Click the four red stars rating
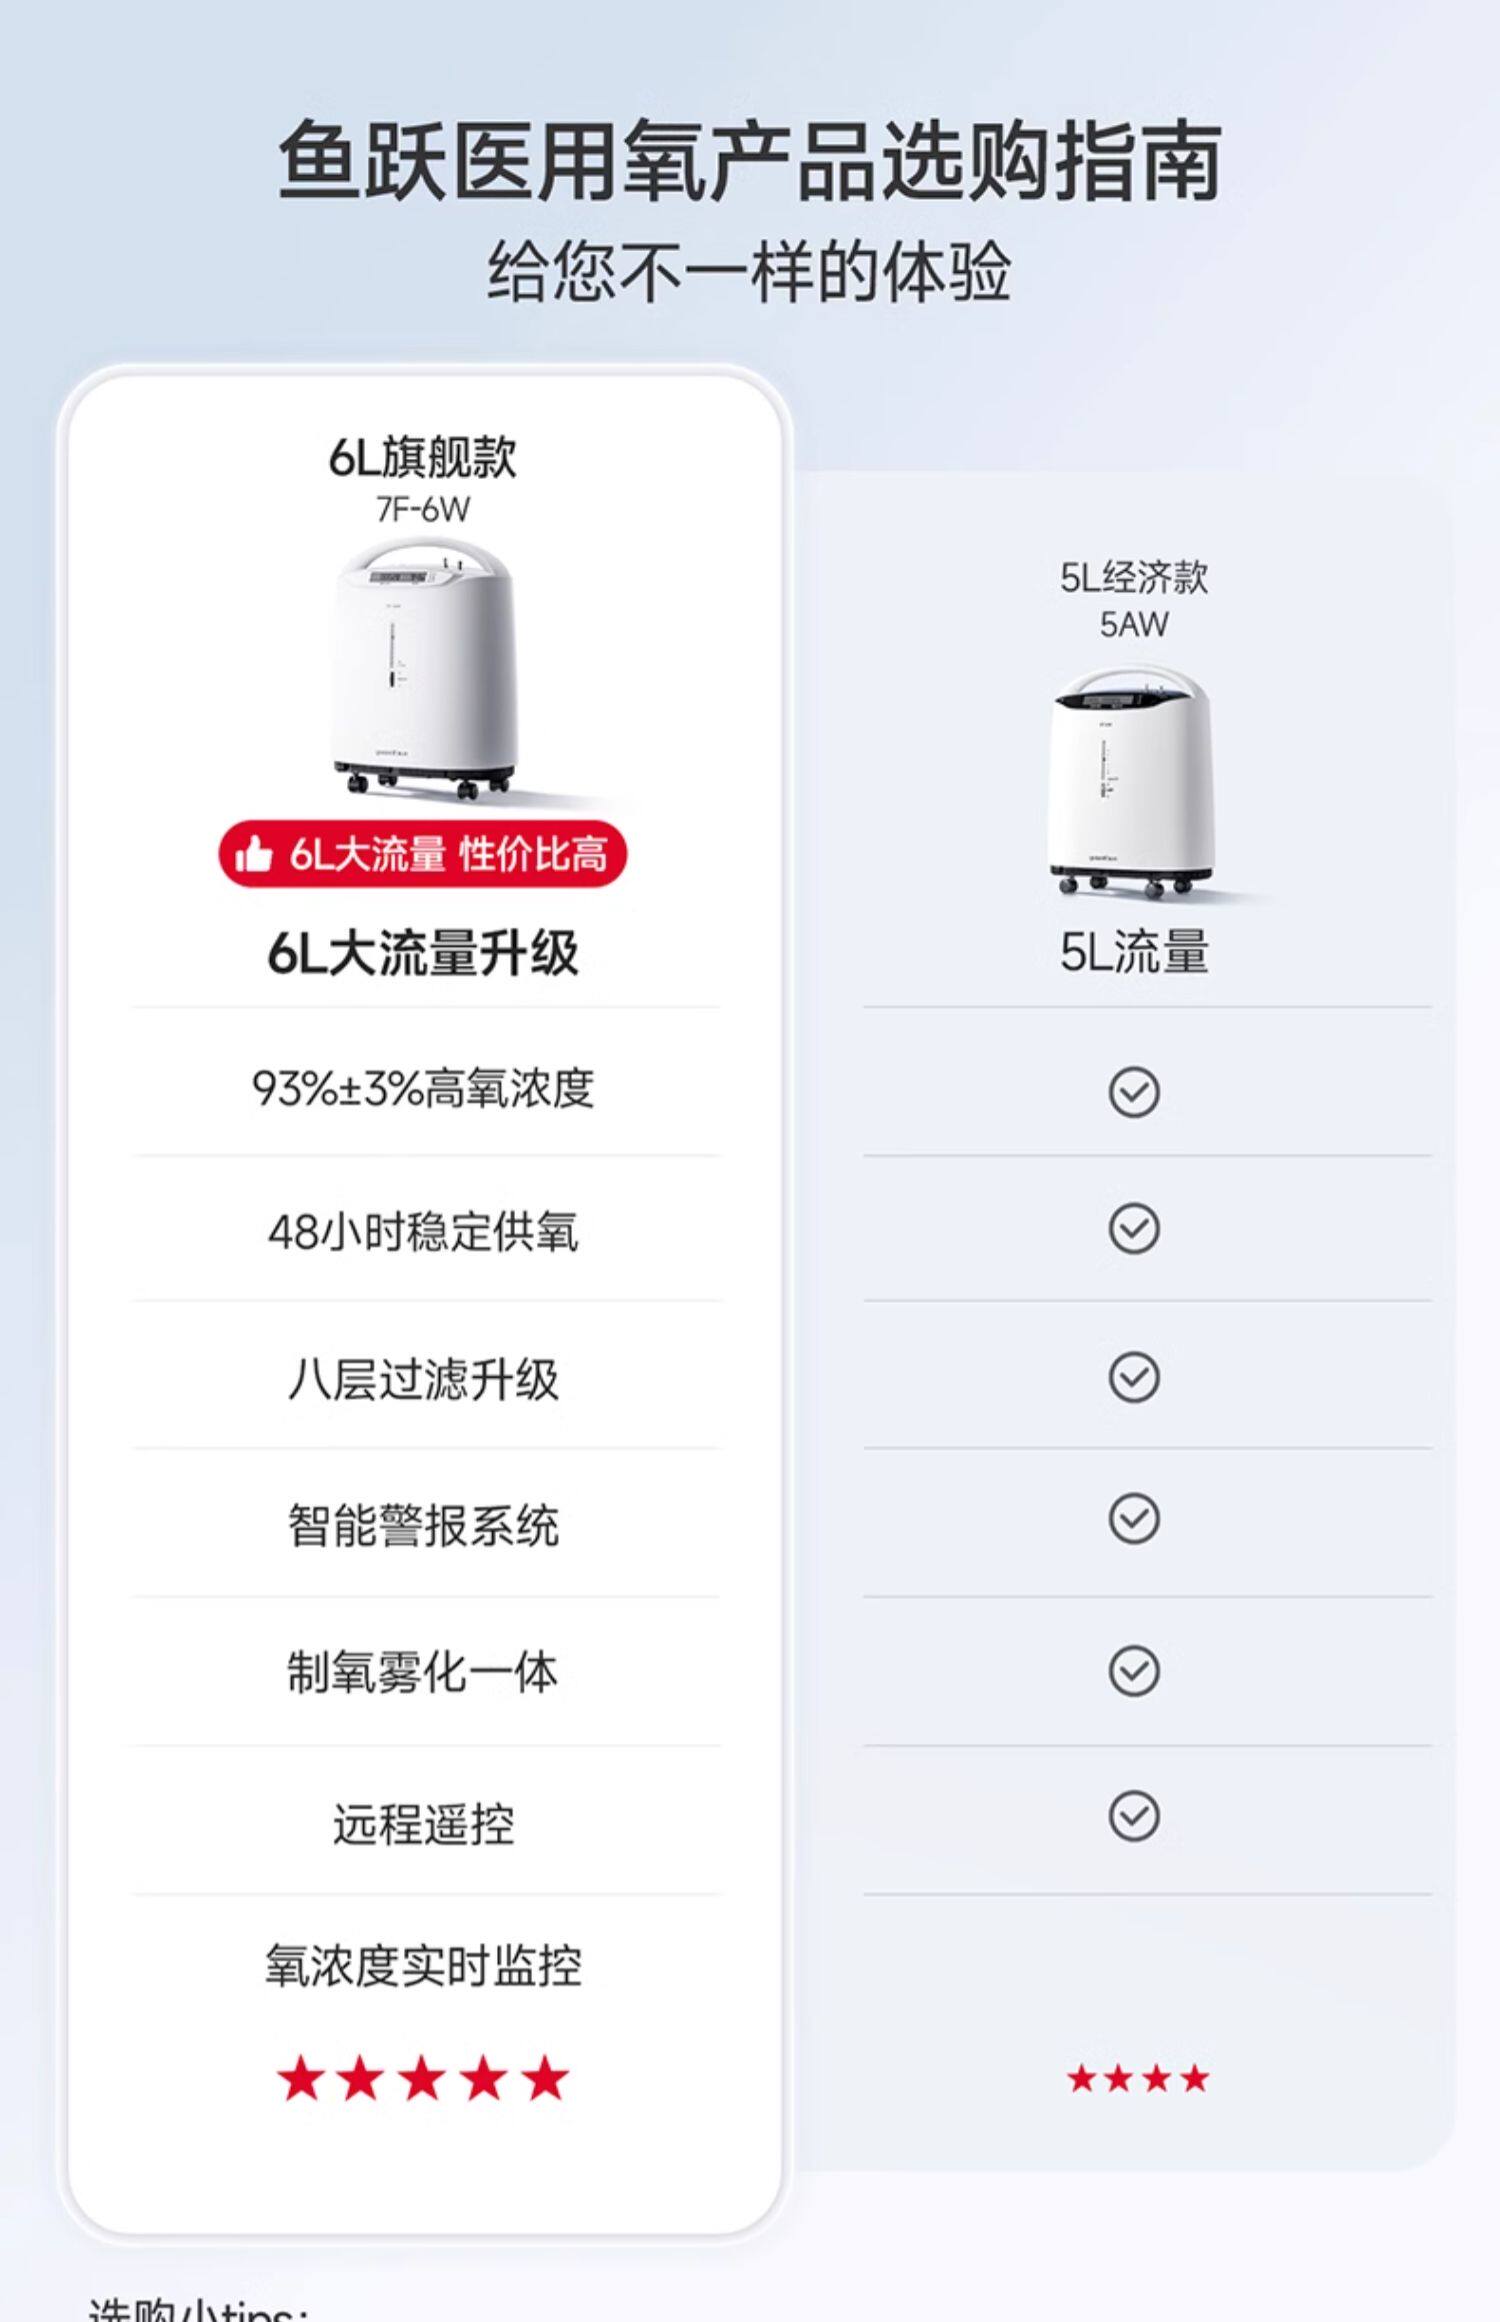 (1138, 2080)
